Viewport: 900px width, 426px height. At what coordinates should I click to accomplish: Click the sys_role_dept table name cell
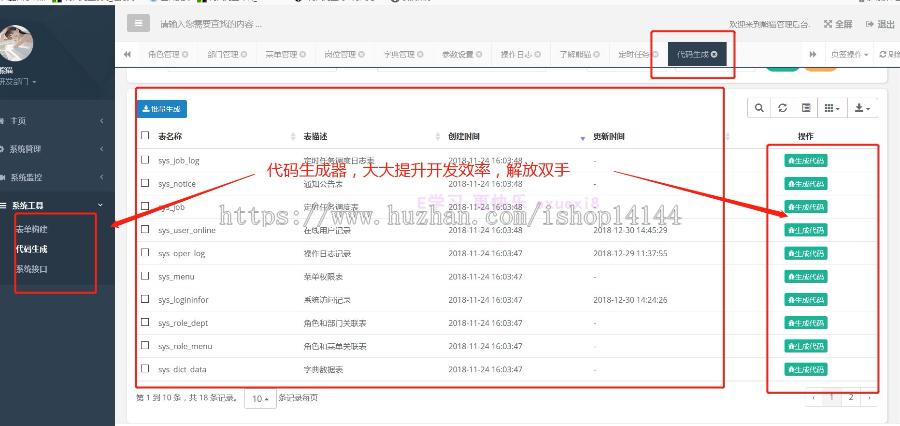(183, 323)
